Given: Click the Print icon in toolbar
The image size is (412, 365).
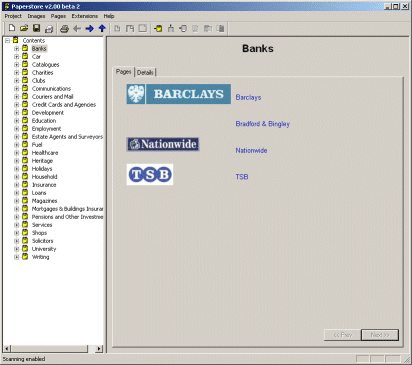Looking at the screenshot, I should (x=64, y=29).
